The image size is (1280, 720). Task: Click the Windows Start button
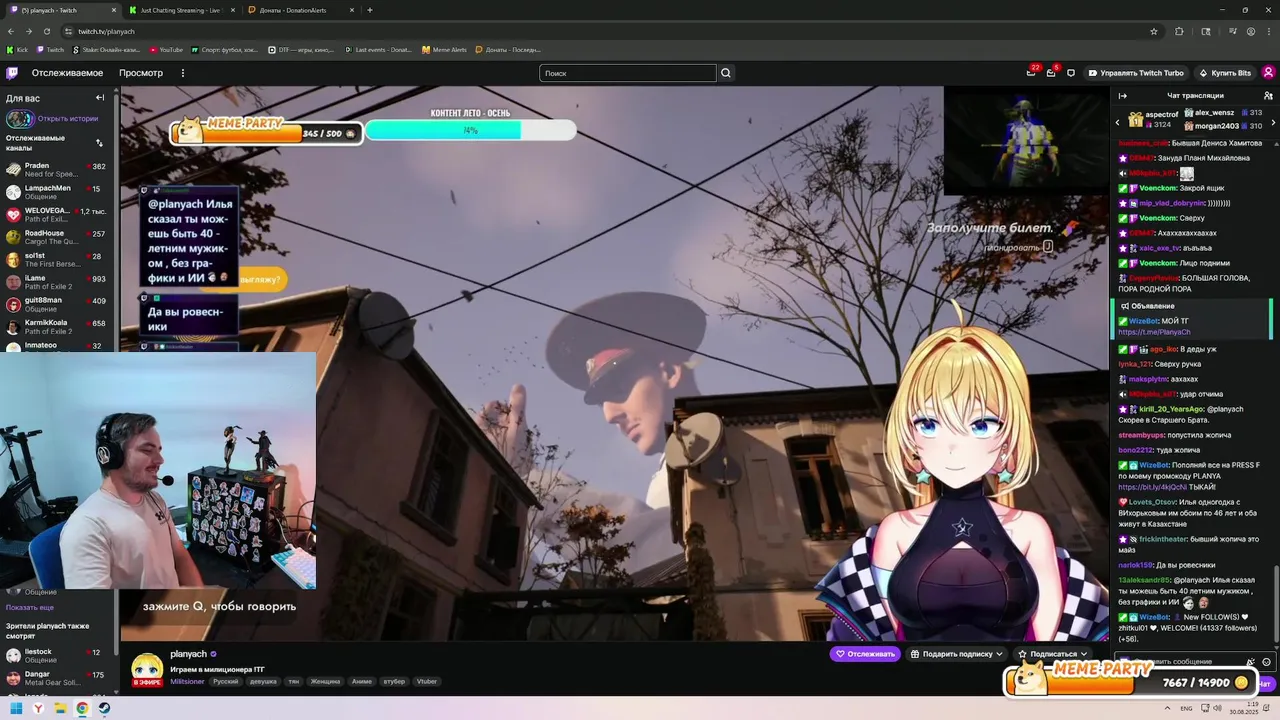[16, 708]
